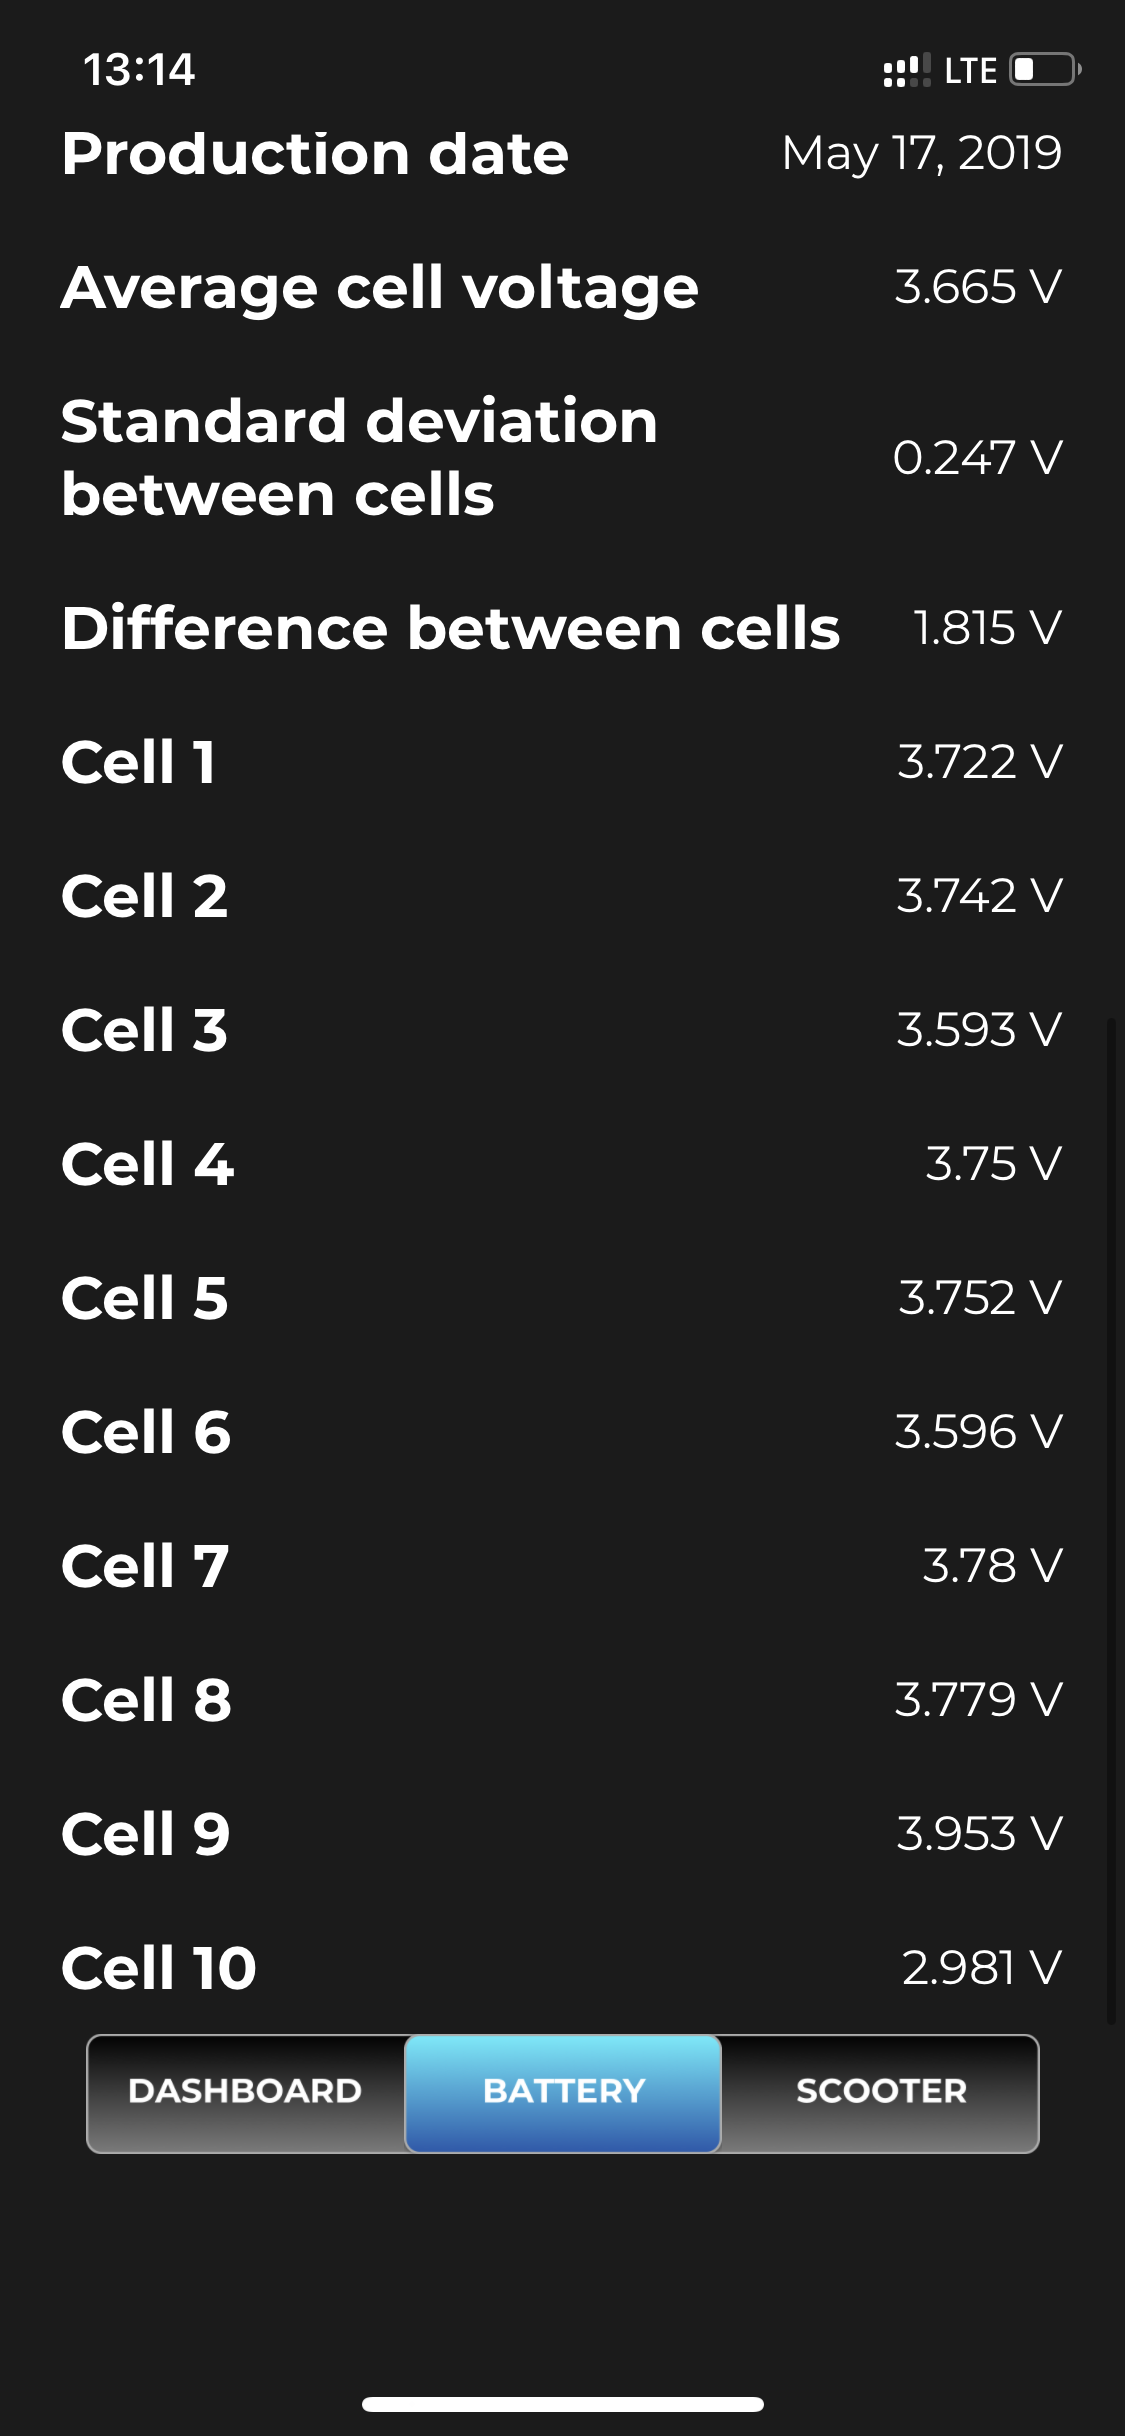Tap the battery status icon
This screenshot has width=1125, height=2436.
point(1044,70)
